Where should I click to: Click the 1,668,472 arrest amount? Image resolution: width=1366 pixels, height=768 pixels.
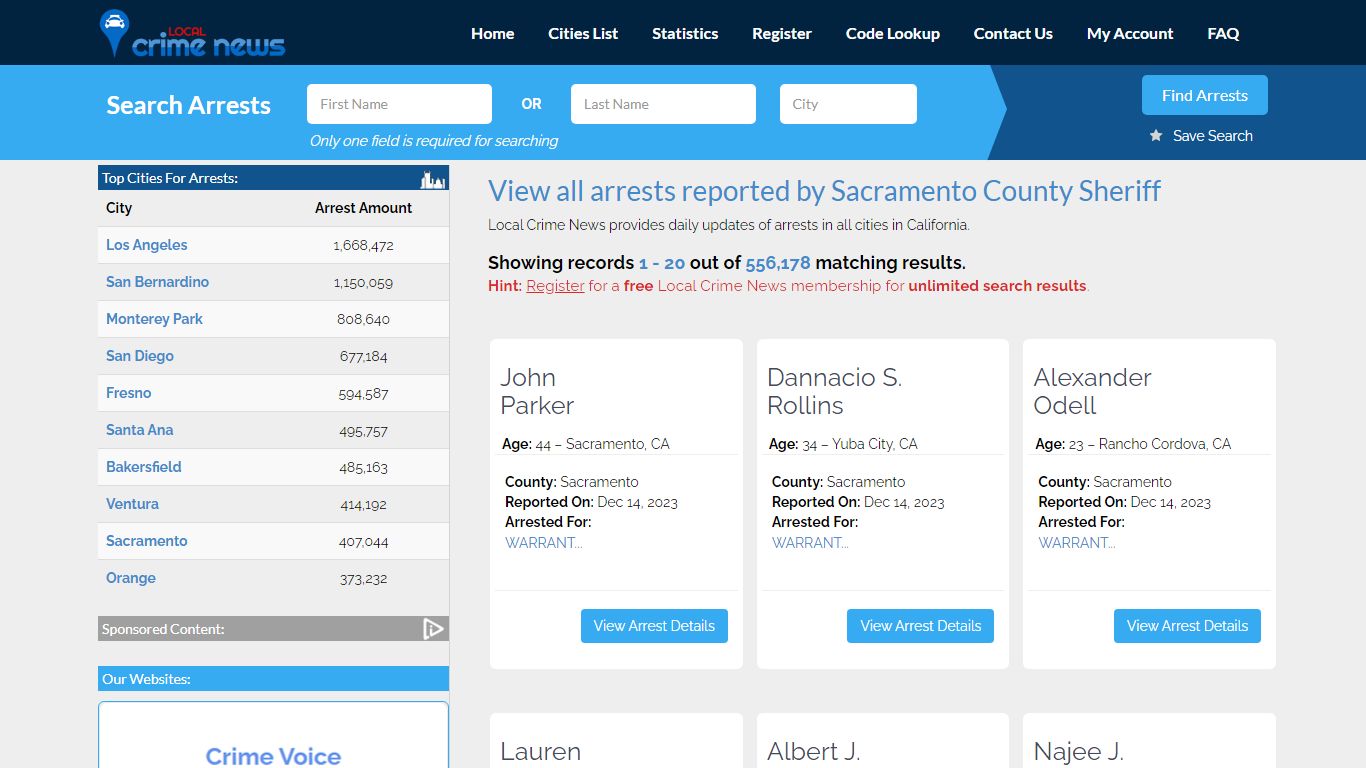[363, 245]
